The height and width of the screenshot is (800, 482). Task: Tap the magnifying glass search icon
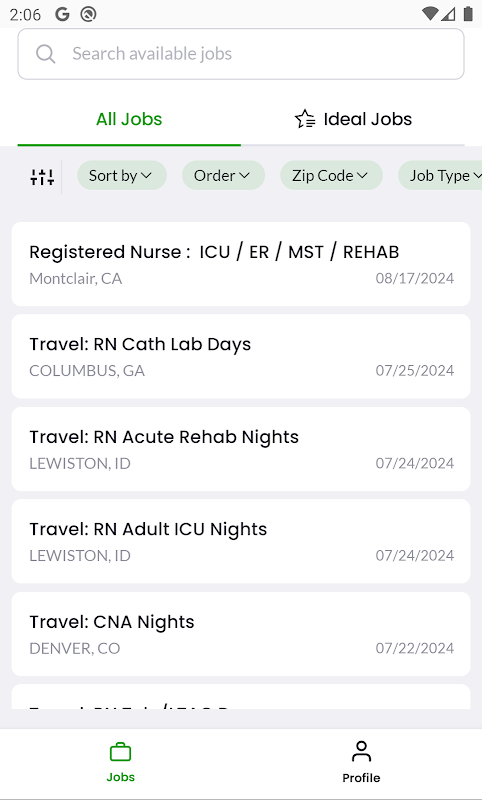coord(45,54)
